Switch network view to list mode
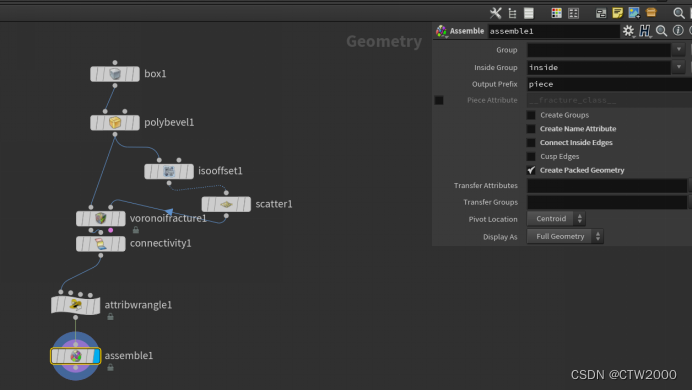This screenshot has width=693, height=390. tap(529, 13)
